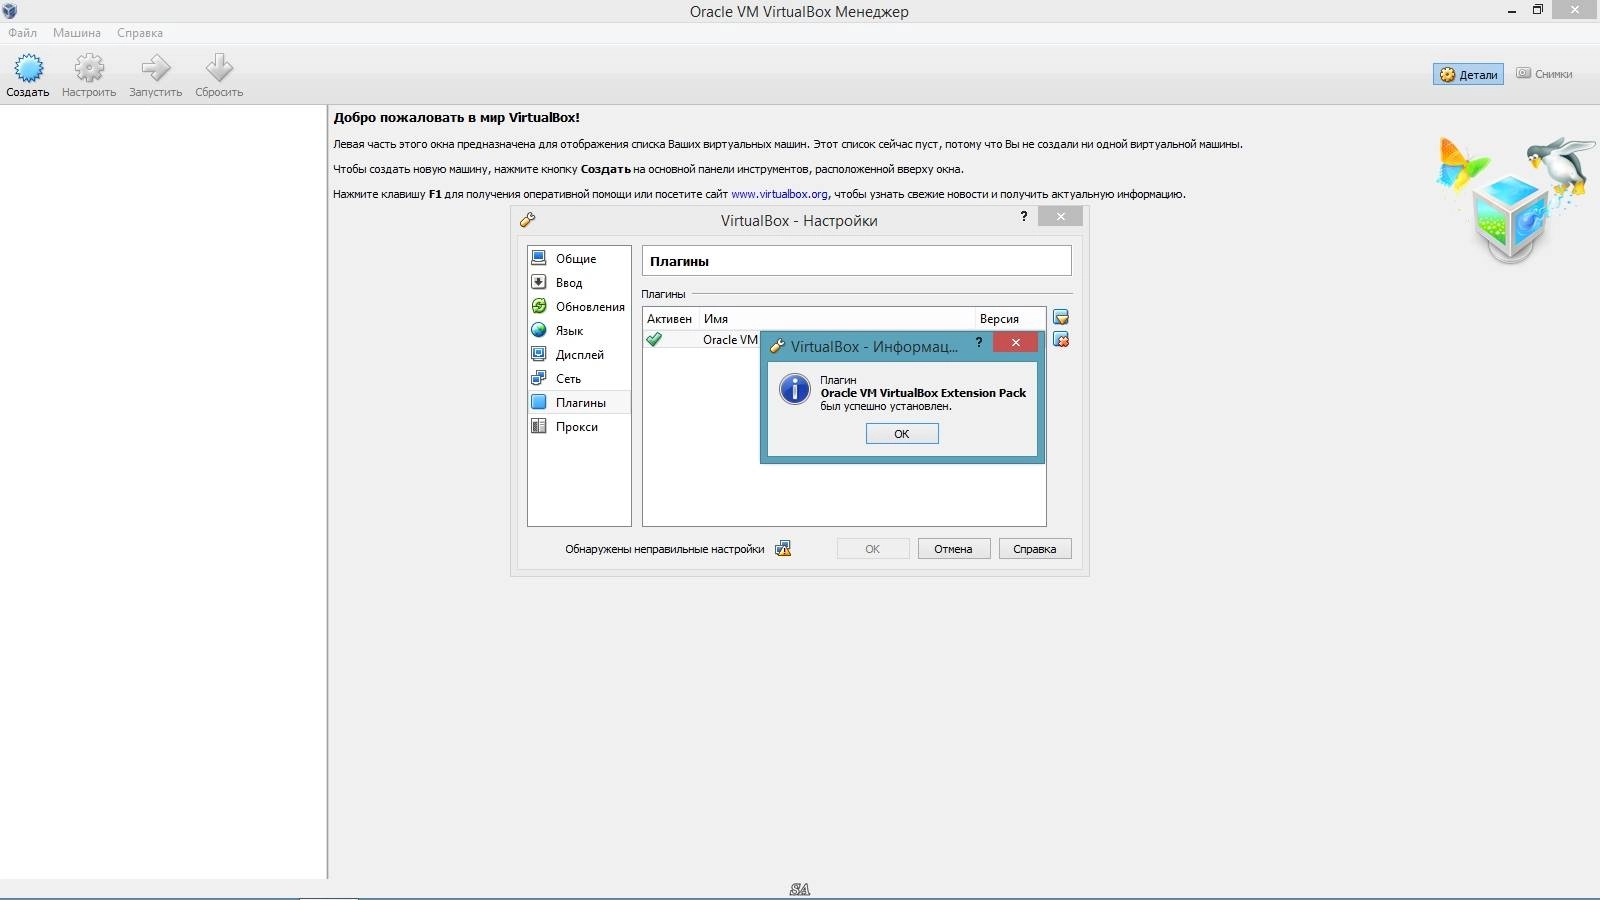Minimize the VirtualBox Manager window
The image size is (1600, 900).
[x=1511, y=10]
